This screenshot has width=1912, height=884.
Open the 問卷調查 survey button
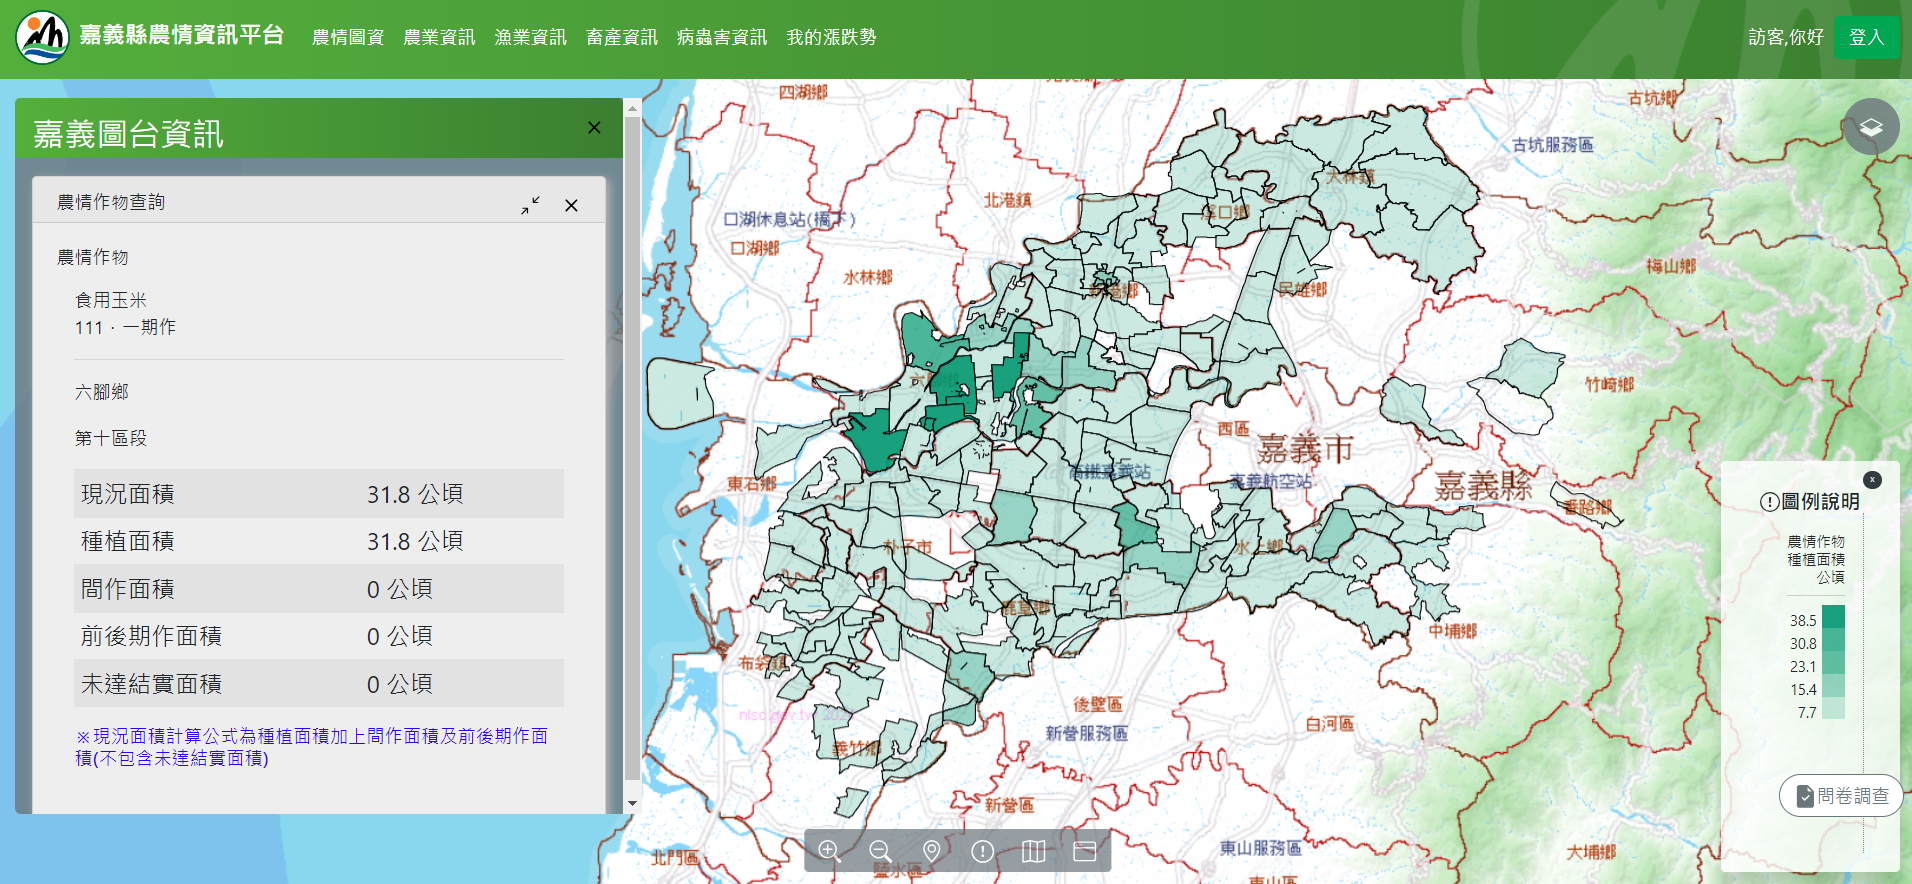coord(1841,796)
